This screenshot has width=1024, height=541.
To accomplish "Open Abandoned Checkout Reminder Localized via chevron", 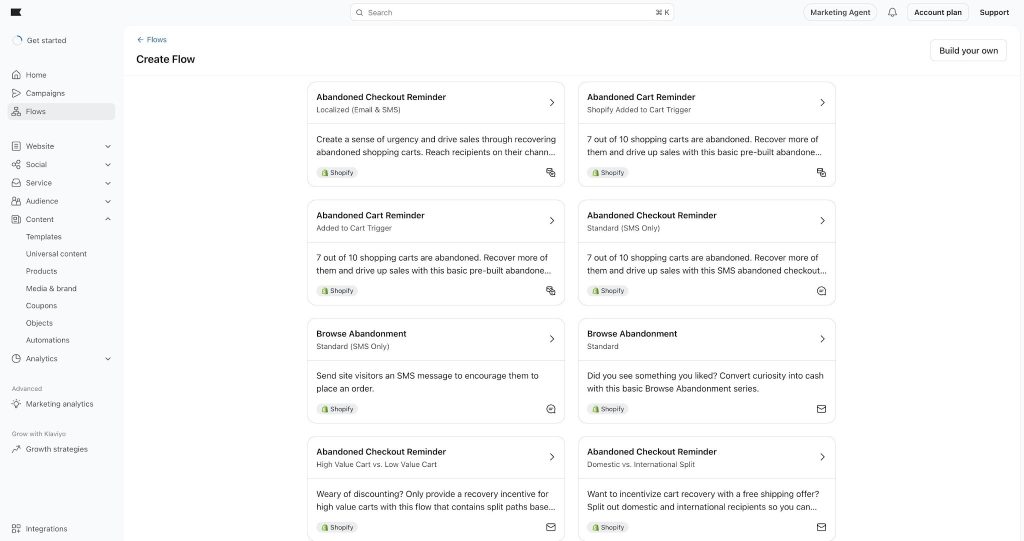I will [x=552, y=103].
